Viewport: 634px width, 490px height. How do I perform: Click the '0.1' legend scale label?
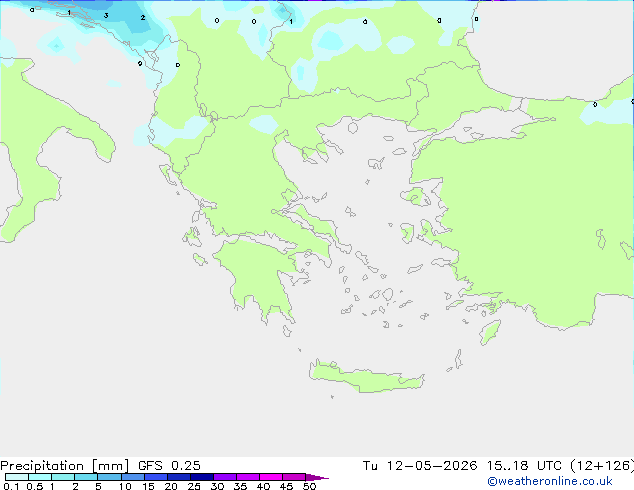(11, 486)
